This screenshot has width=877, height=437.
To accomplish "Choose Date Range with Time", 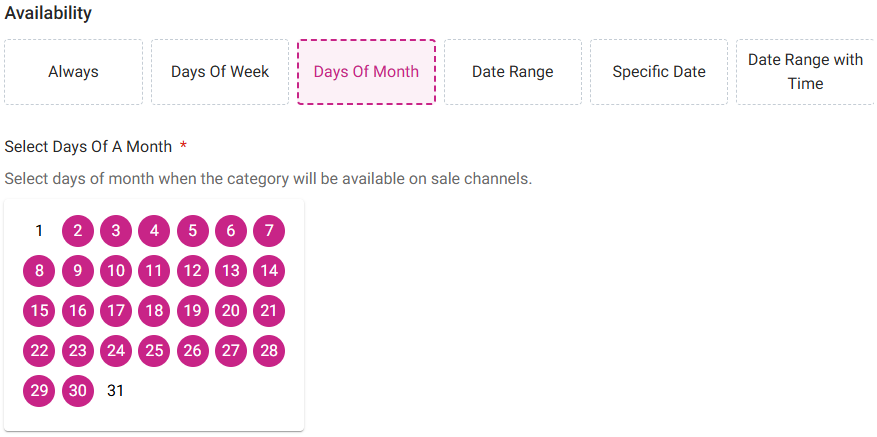I will 804,72.
